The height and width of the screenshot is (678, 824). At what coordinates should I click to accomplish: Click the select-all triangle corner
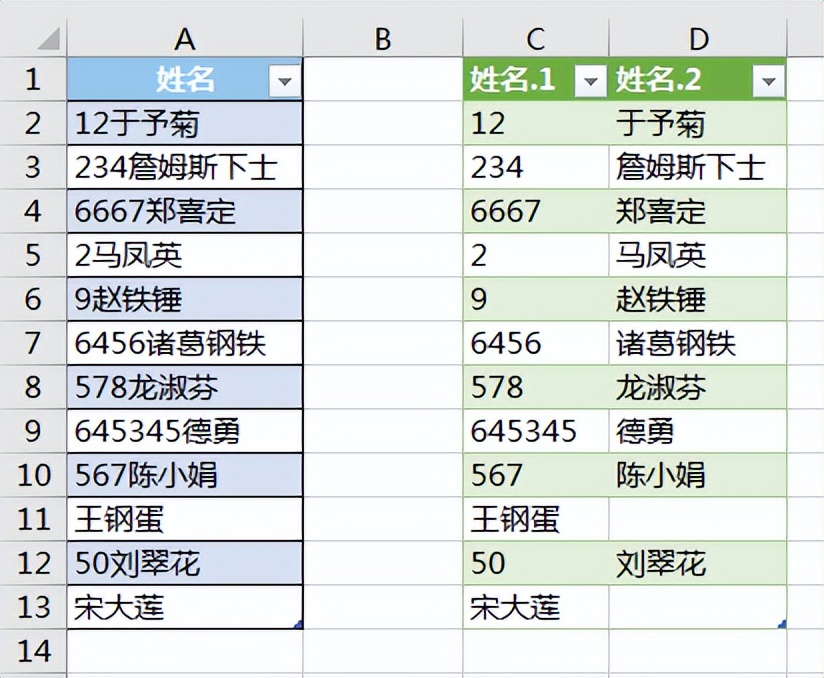click(x=48, y=38)
